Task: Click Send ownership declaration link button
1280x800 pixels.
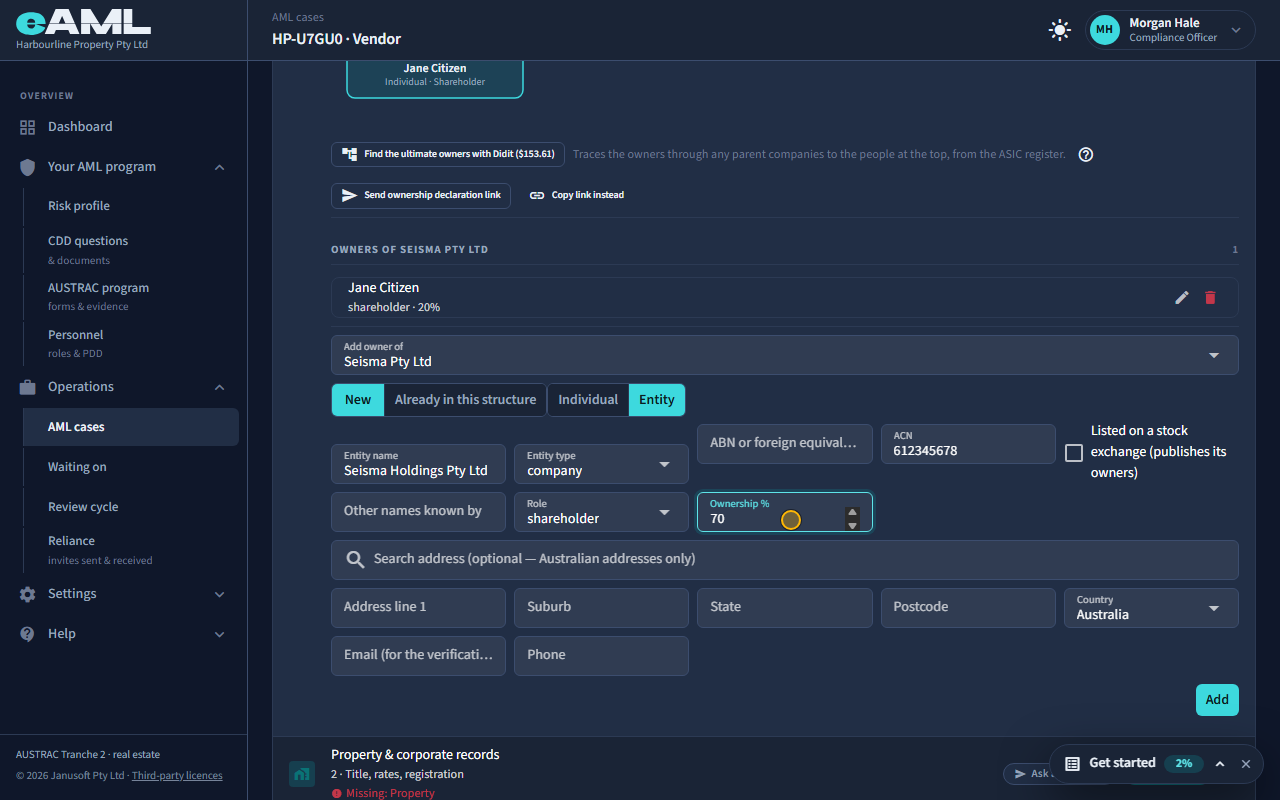Action: tap(421, 195)
